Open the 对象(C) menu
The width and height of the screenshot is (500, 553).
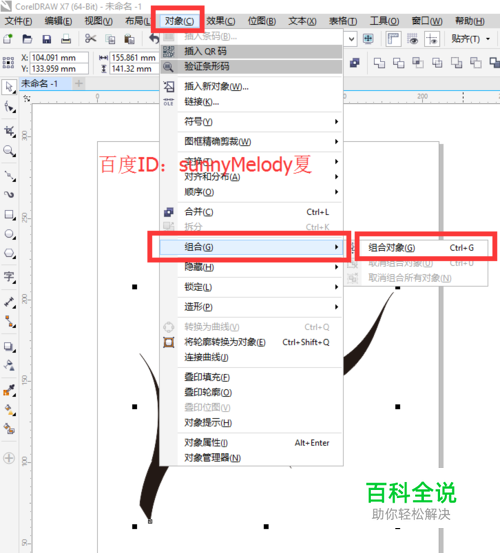coord(179,21)
